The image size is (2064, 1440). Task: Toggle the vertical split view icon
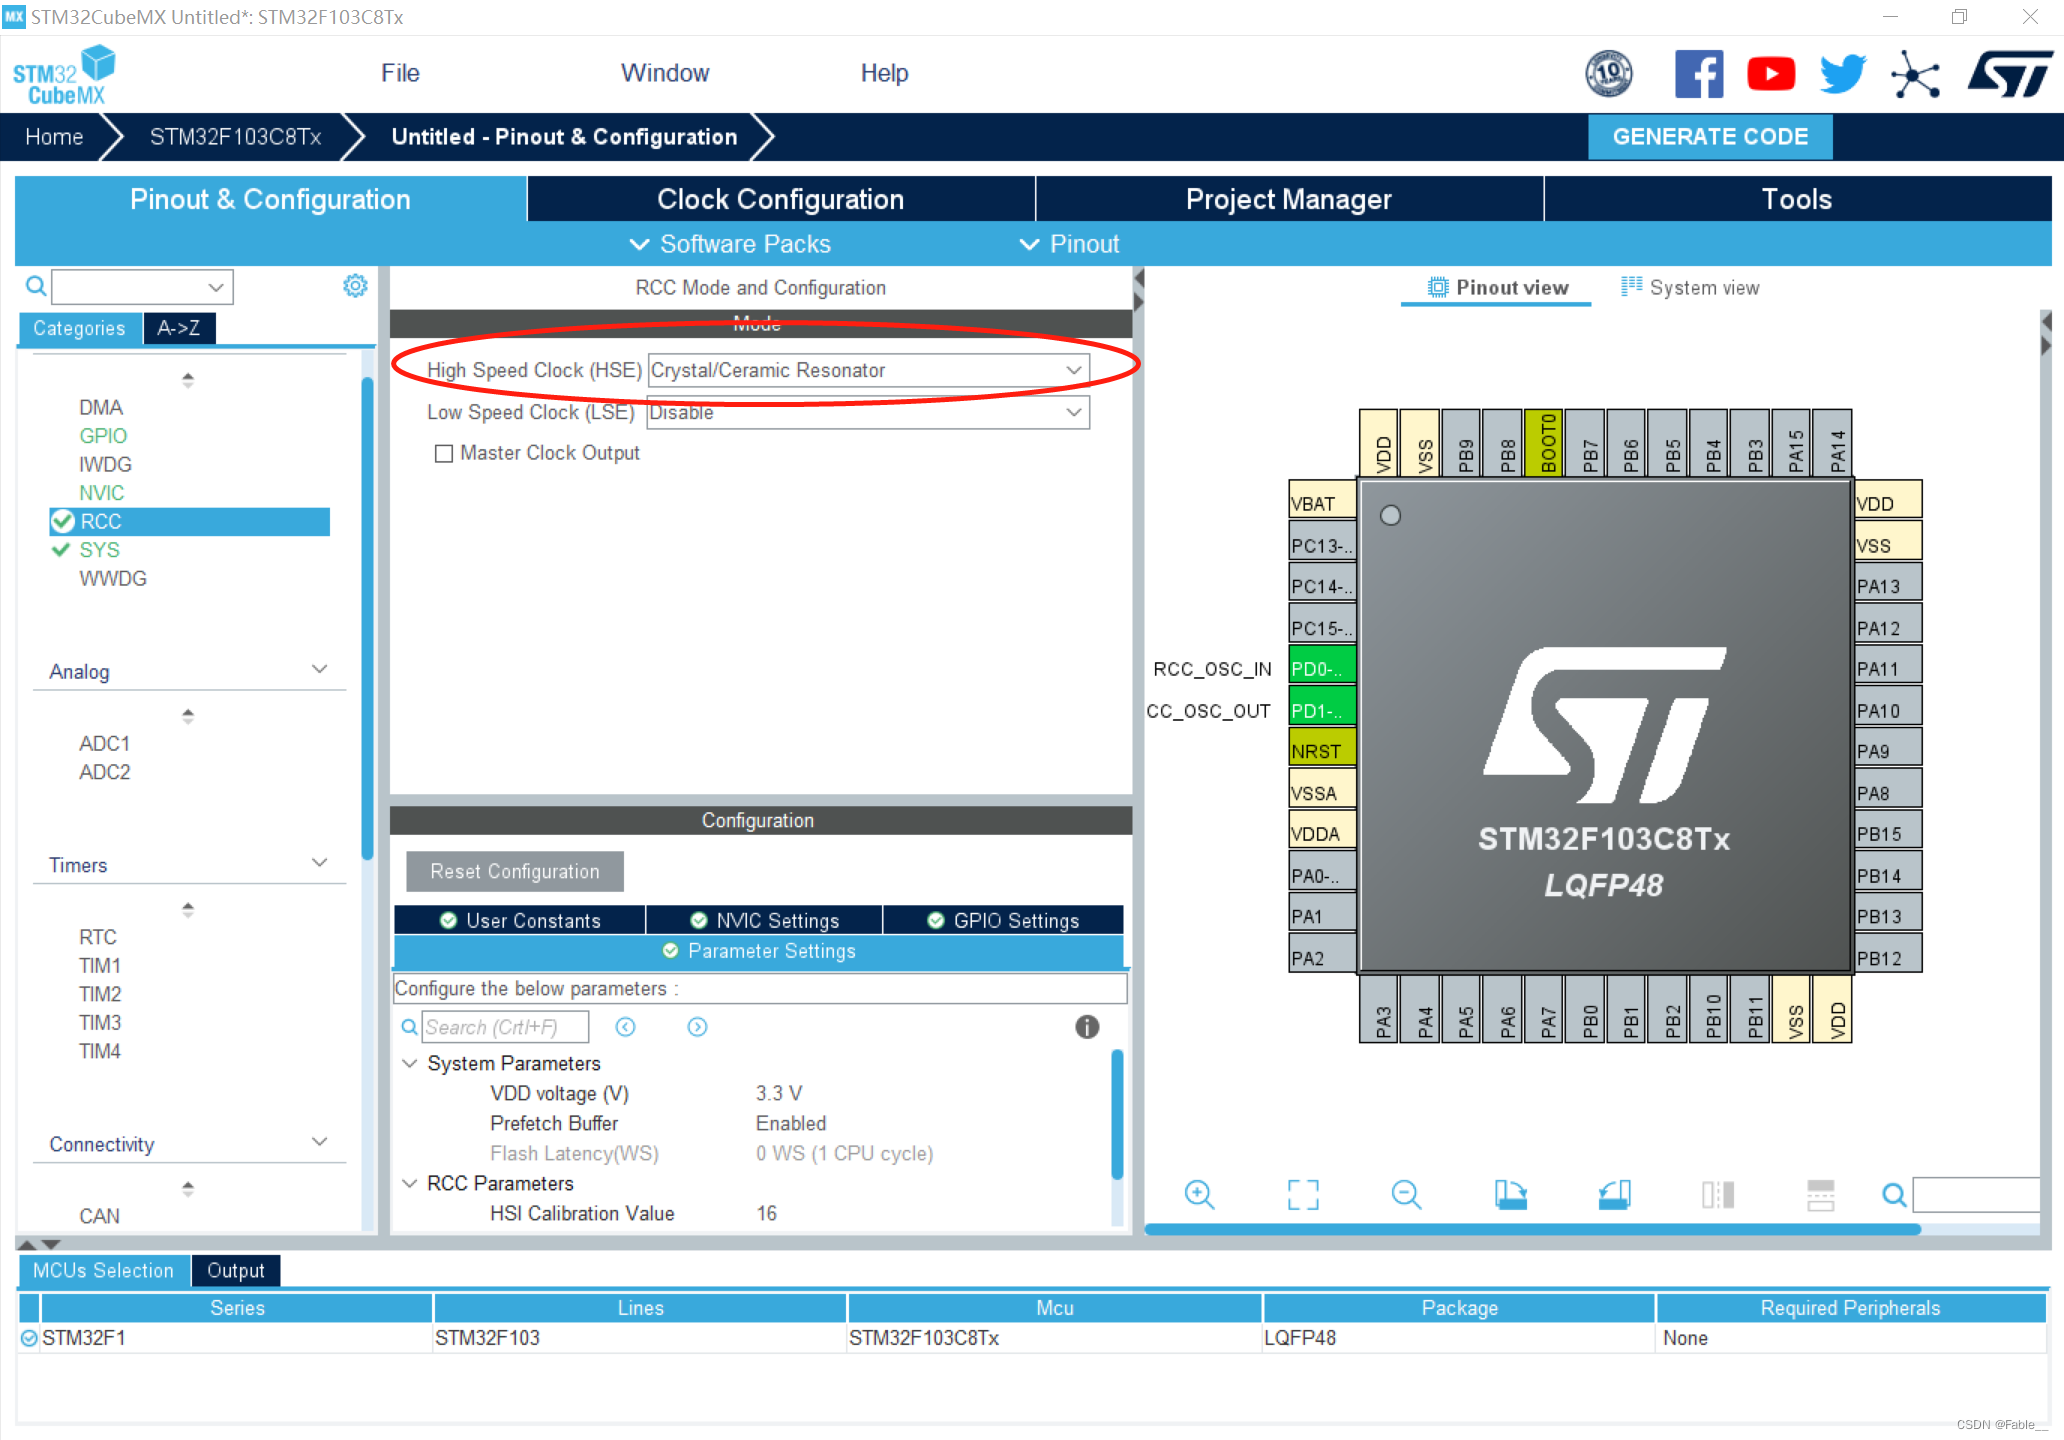pyautogui.click(x=1718, y=1194)
